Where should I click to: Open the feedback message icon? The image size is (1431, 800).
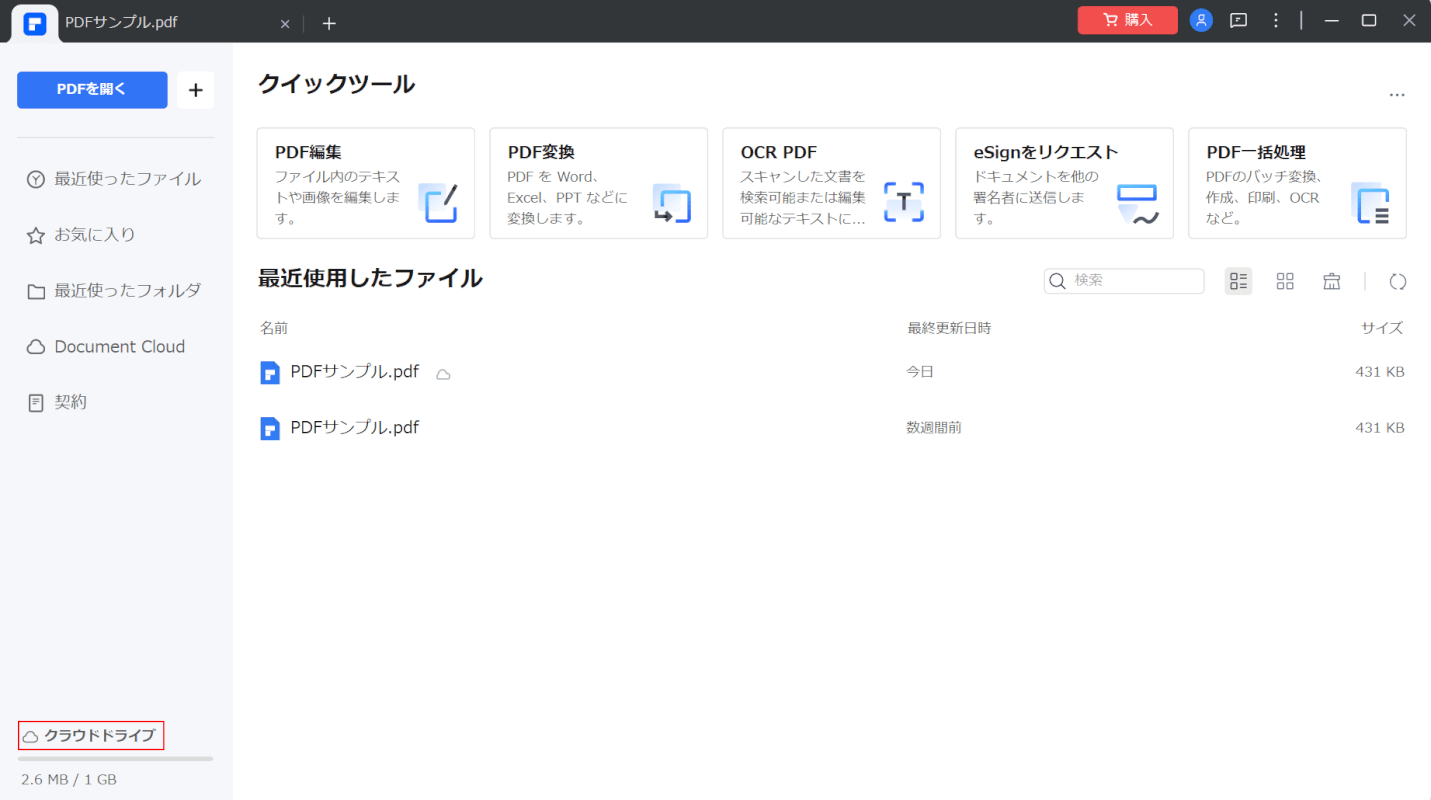click(x=1238, y=20)
